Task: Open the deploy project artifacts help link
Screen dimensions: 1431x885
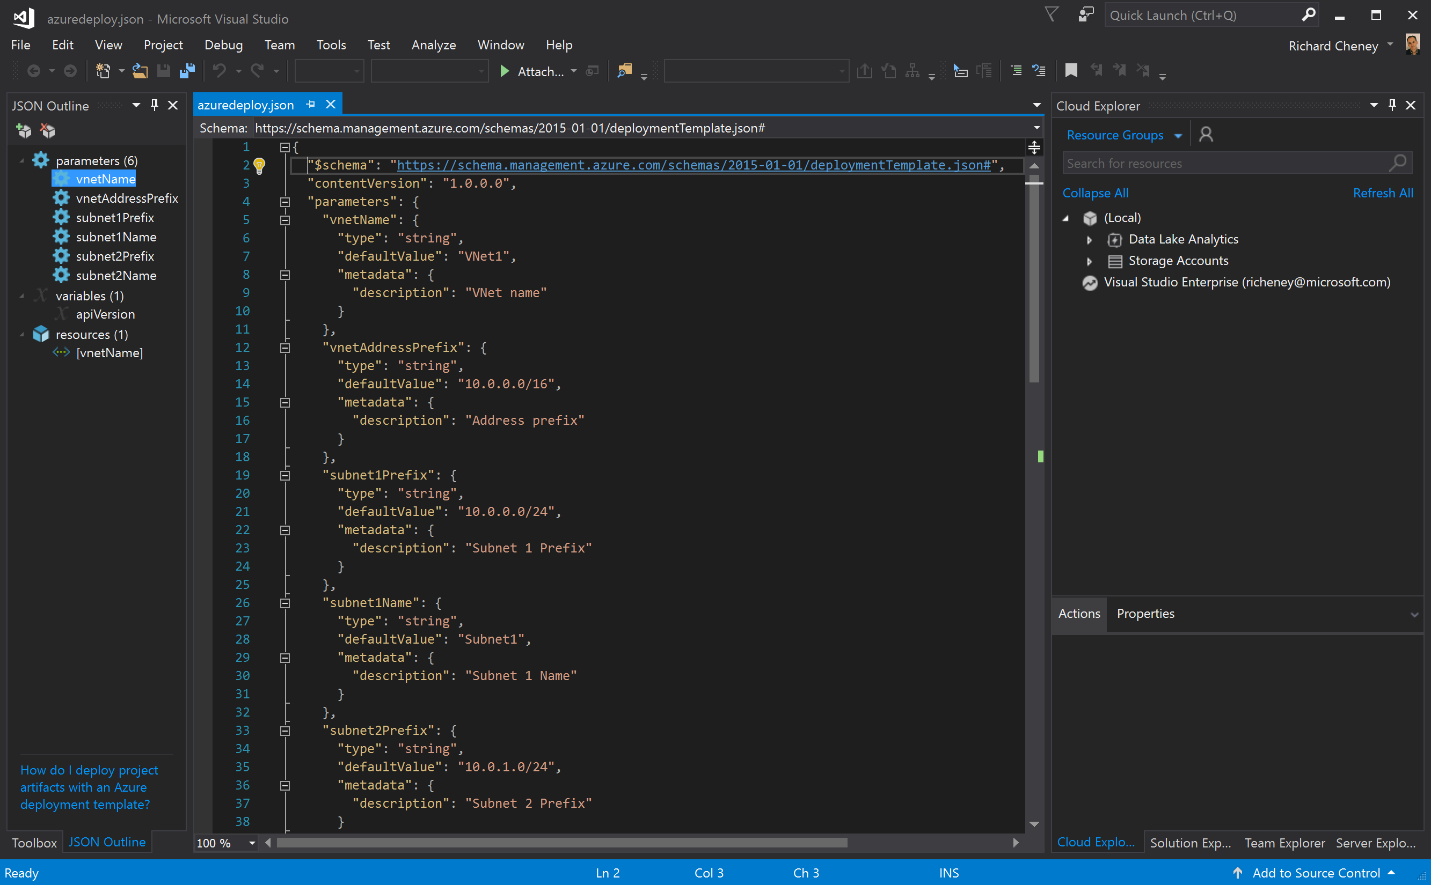Action: (89, 788)
